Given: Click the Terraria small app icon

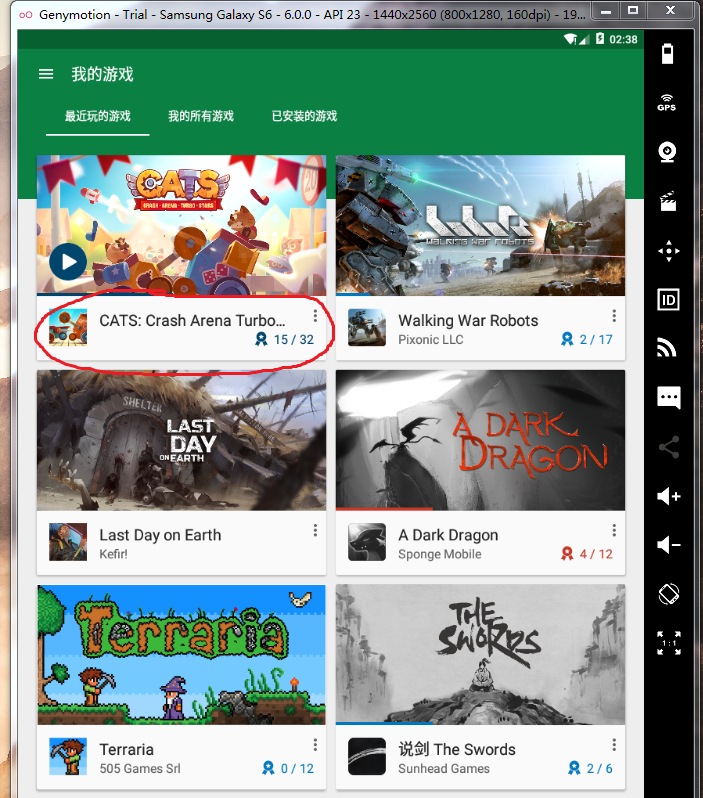Looking at the screenshot, I should (x=68, y=756).
